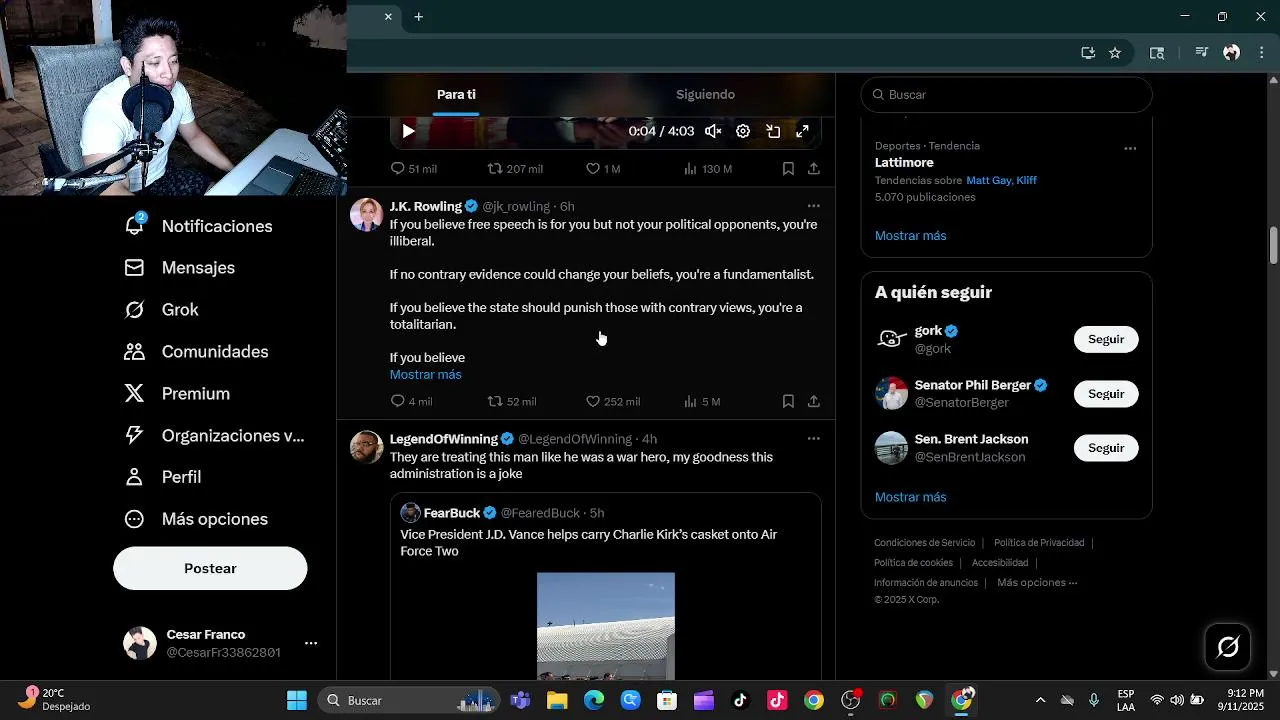This screenshot has width=1280, height=720.
Task: Show more suggestions under A quién seguir
Action: (910, 497)
